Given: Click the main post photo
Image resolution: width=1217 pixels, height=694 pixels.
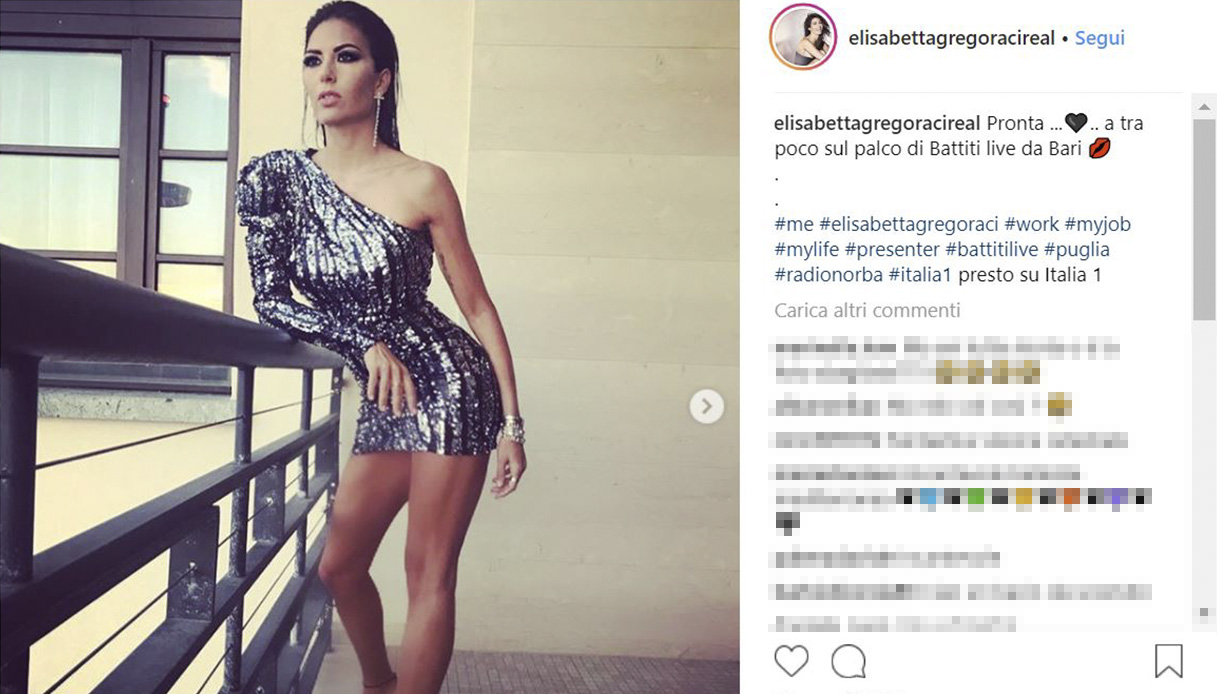Looking at the screenshot, I should coord(370,347).
